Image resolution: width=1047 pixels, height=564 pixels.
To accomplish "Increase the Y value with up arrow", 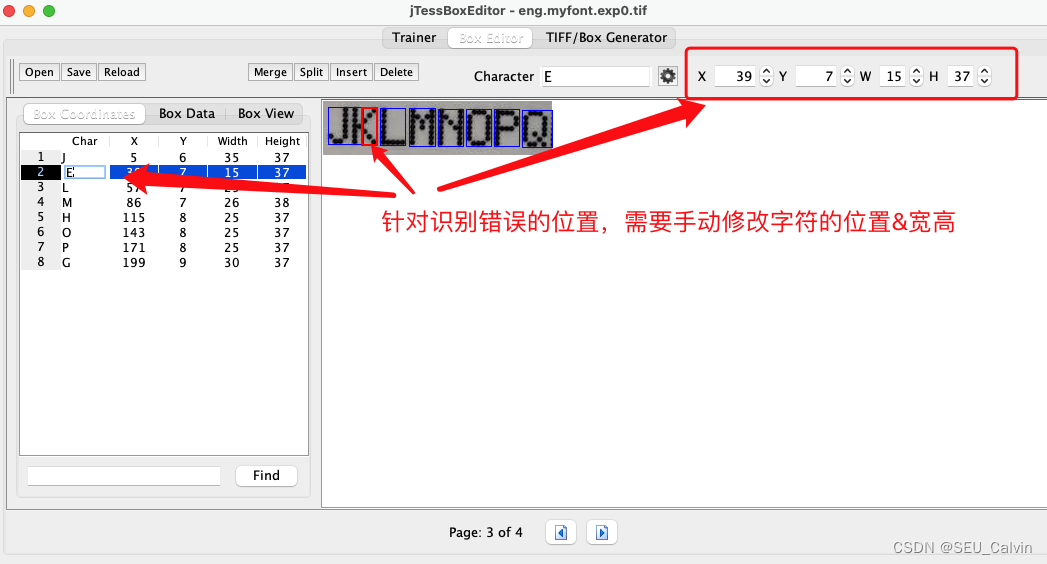I will (847, 71).
